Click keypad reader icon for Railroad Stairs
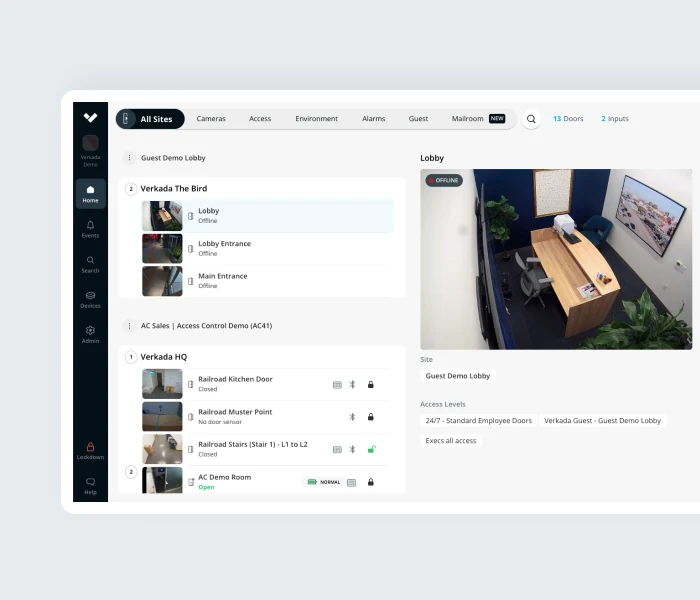The image size is (700, 600). 337,450
